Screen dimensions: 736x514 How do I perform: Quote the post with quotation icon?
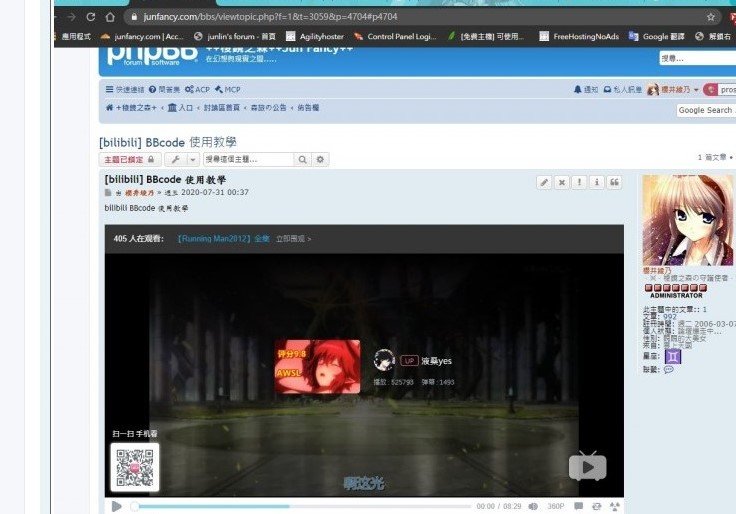coord(614,182)
